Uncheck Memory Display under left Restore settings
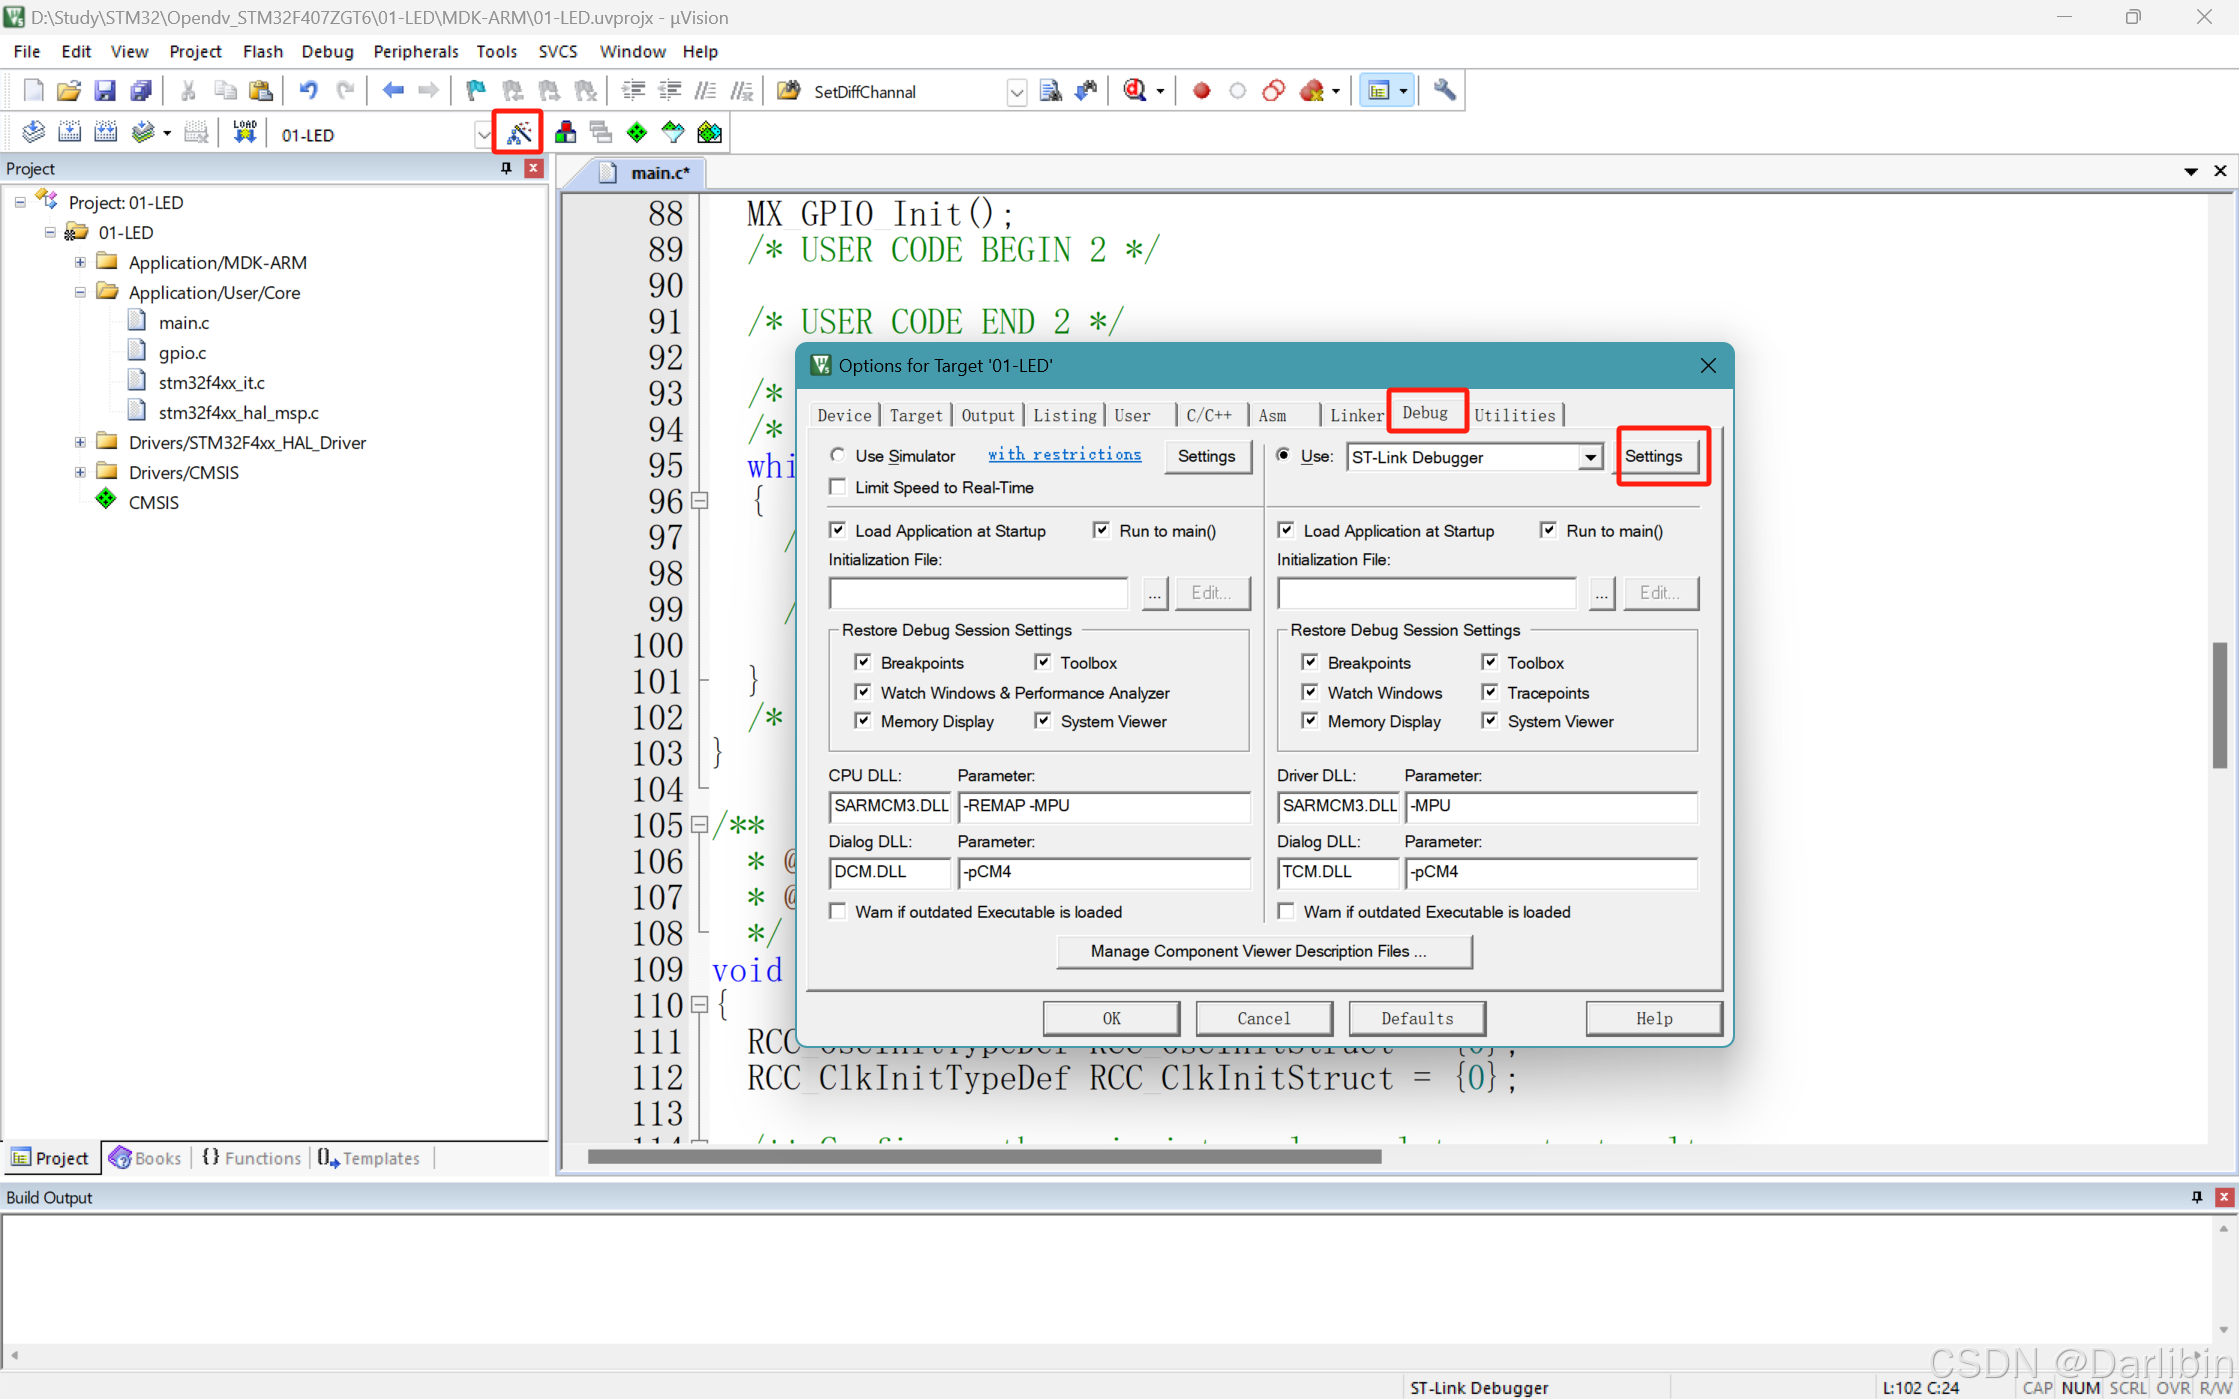Image resolution: width=2239 pixels, height=1399 pixels. (862, 721)
